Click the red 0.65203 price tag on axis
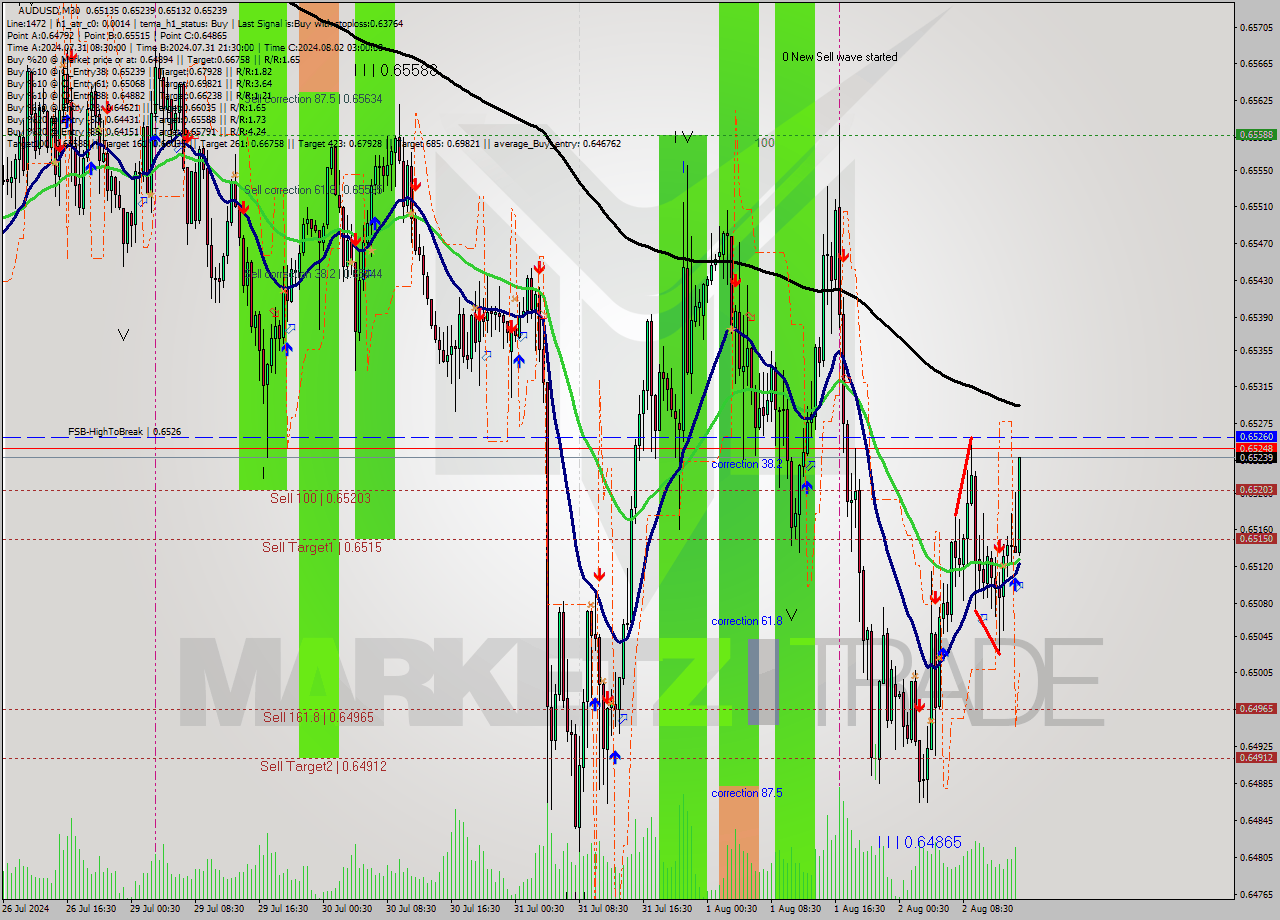 1256,490
